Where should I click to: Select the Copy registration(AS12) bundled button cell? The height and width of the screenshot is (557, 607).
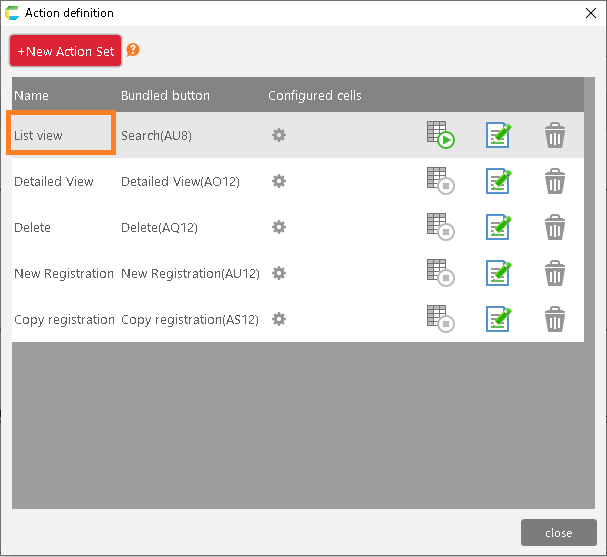pyautogui.click(x=190, y=319)
